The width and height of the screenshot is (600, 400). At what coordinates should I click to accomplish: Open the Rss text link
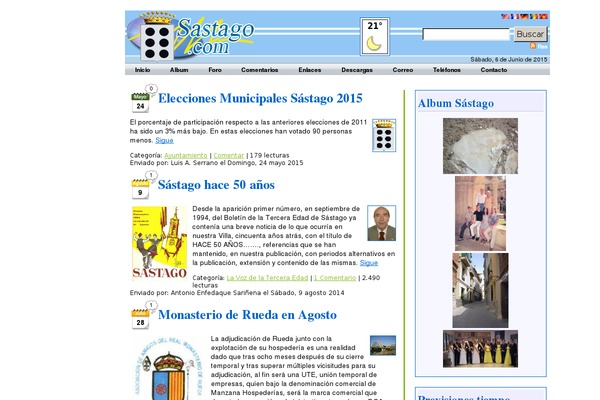point(542,46)
